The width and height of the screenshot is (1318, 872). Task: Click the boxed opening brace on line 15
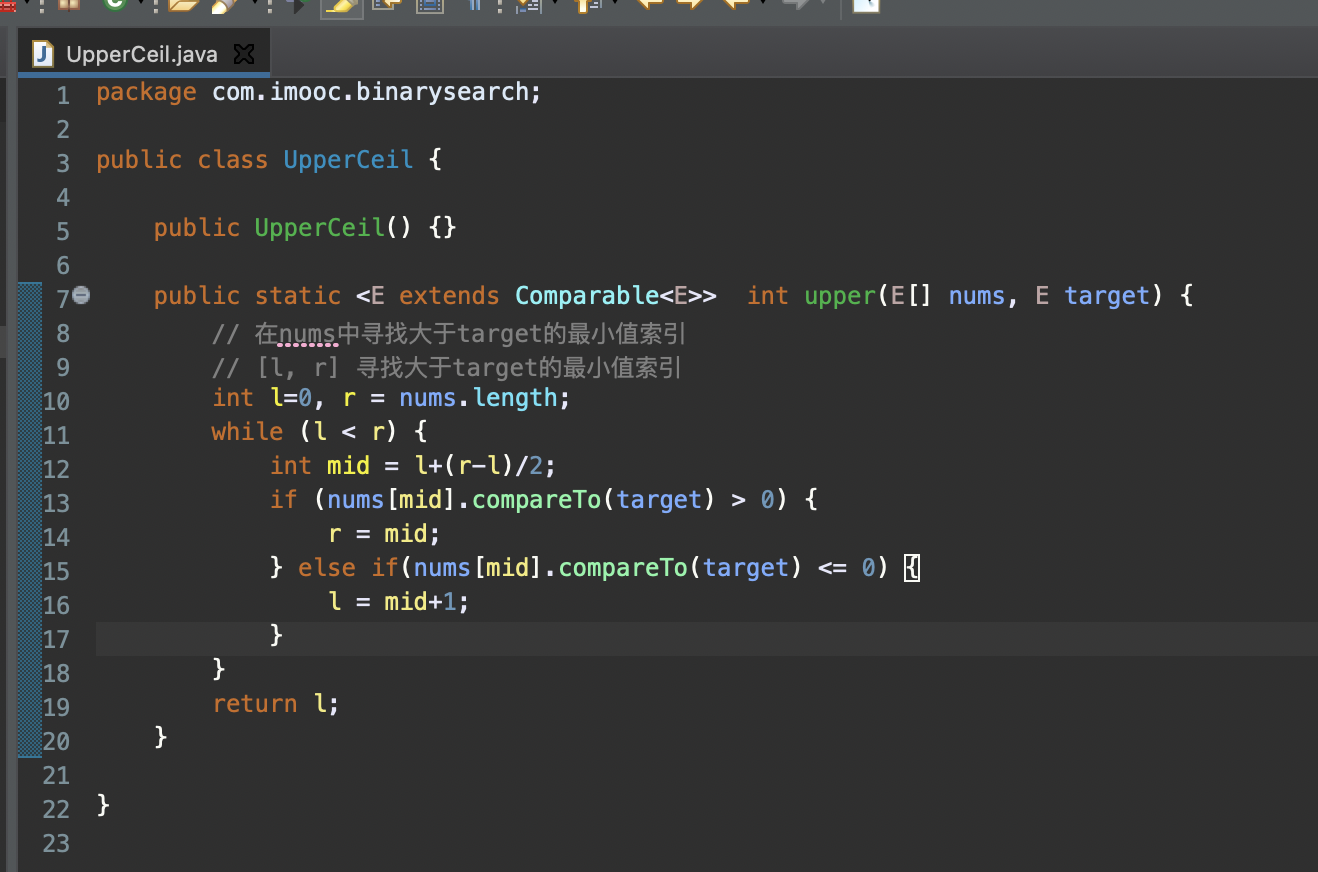pos(912,568)
